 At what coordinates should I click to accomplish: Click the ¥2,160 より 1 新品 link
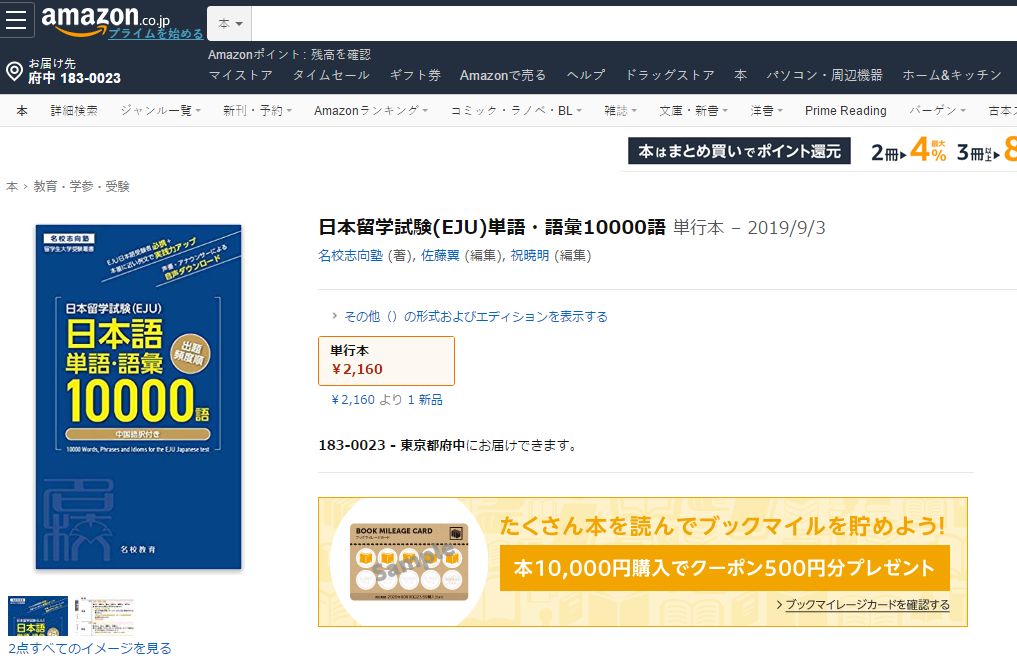(387, 400)
